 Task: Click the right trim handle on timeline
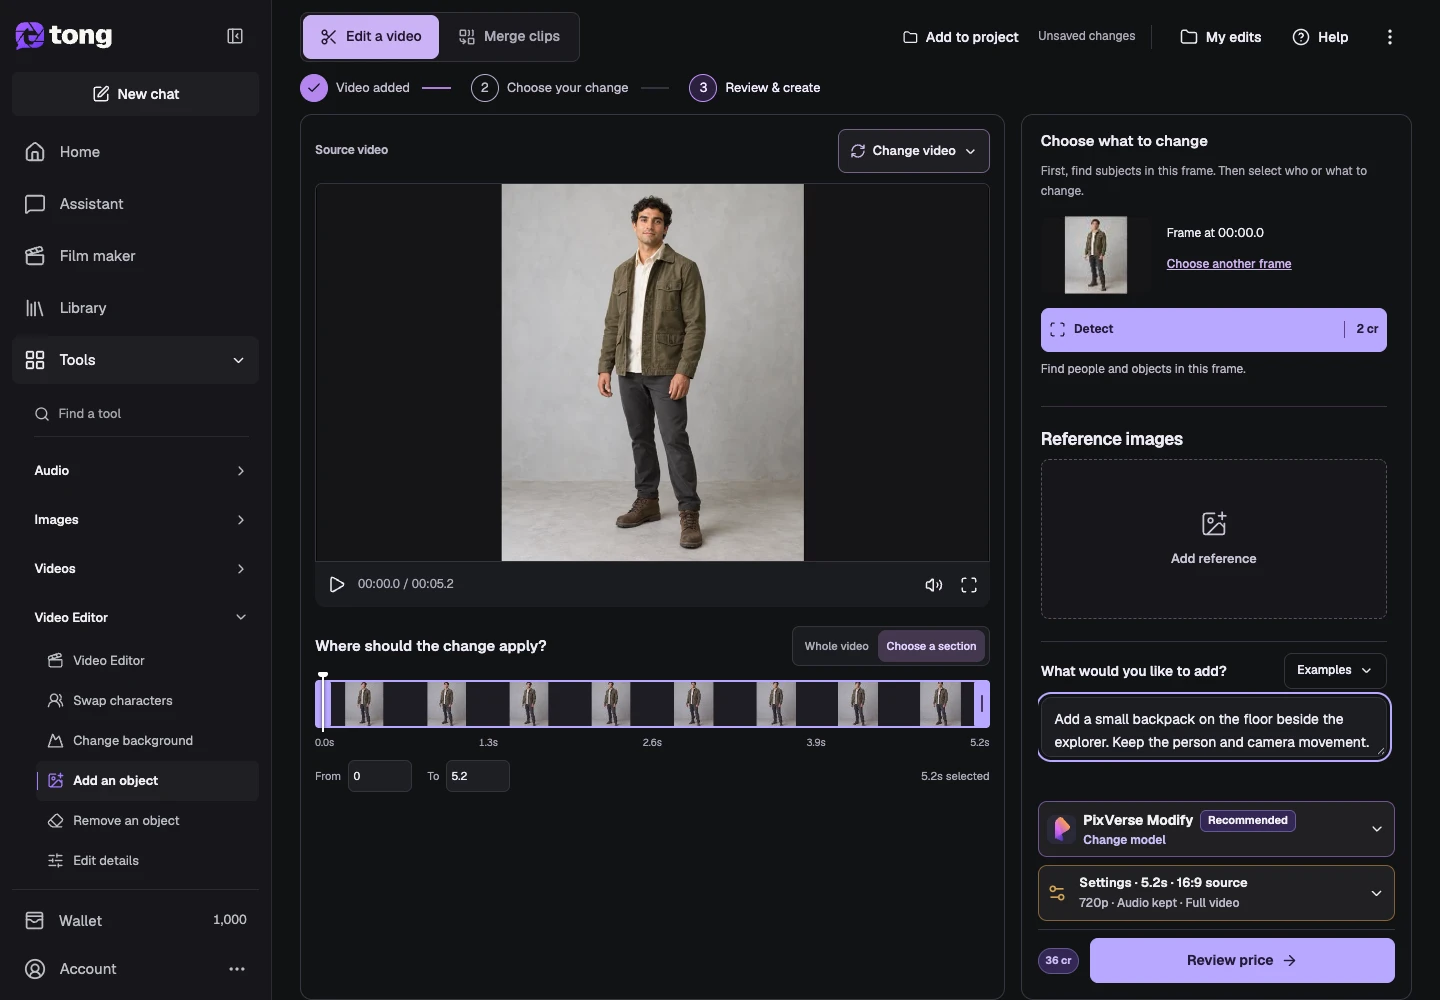[982, 704]
